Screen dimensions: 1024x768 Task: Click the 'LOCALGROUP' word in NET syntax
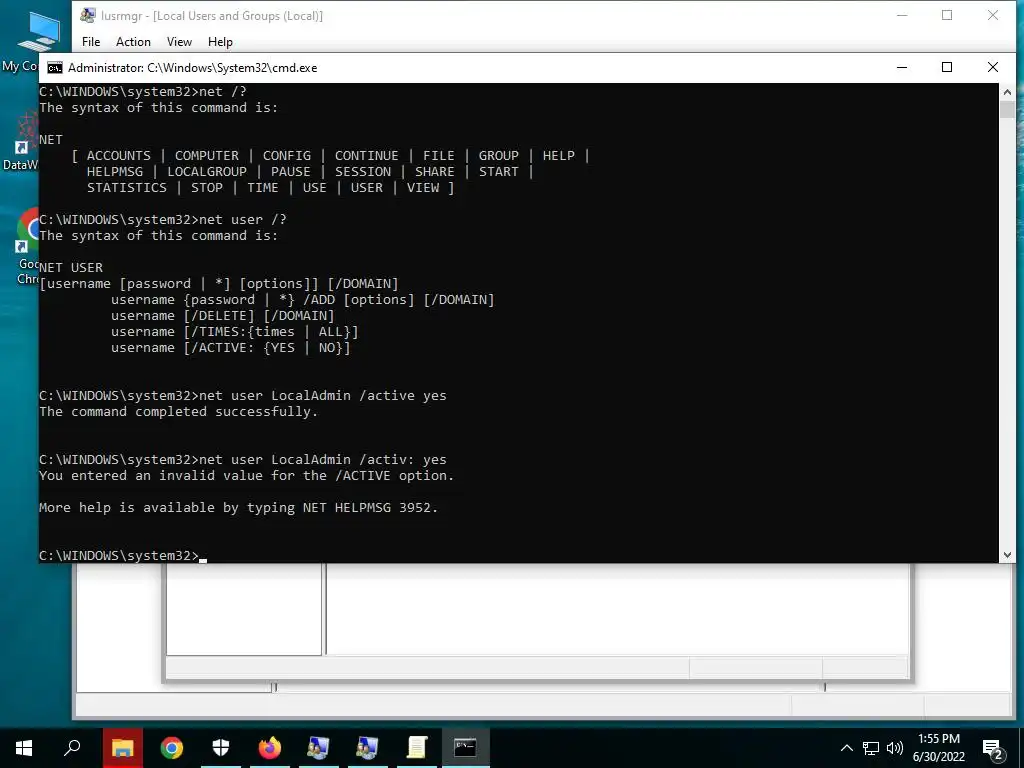(207, 172)
